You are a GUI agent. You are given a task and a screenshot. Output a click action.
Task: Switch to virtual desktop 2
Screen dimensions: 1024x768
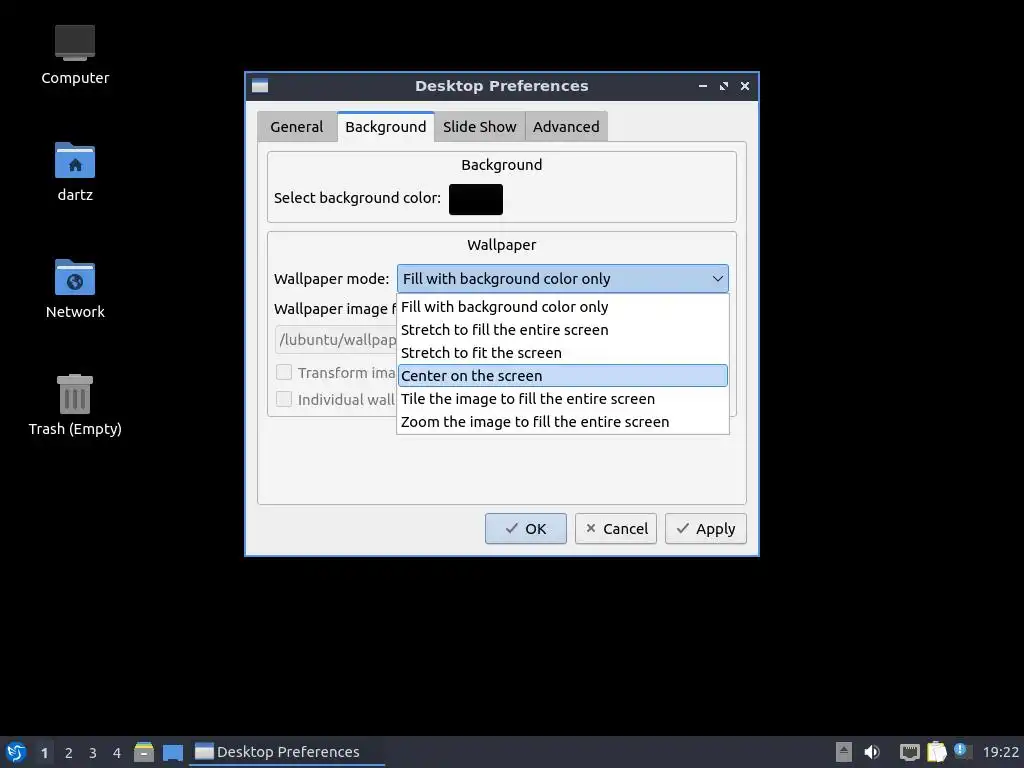(x=68, y=752)
